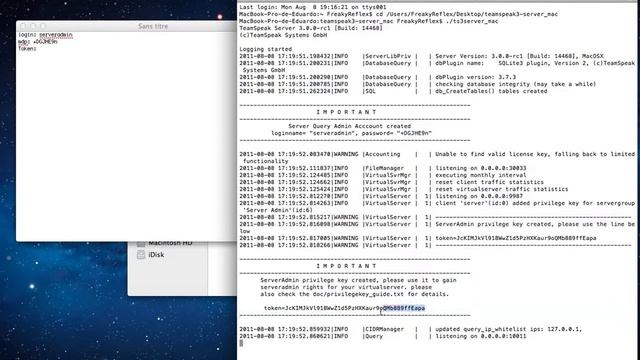Click (c)TeamSpeak Systems GmbH line
Screen dimensions: 640x360
pyautogui.click(x=283, y=35)
